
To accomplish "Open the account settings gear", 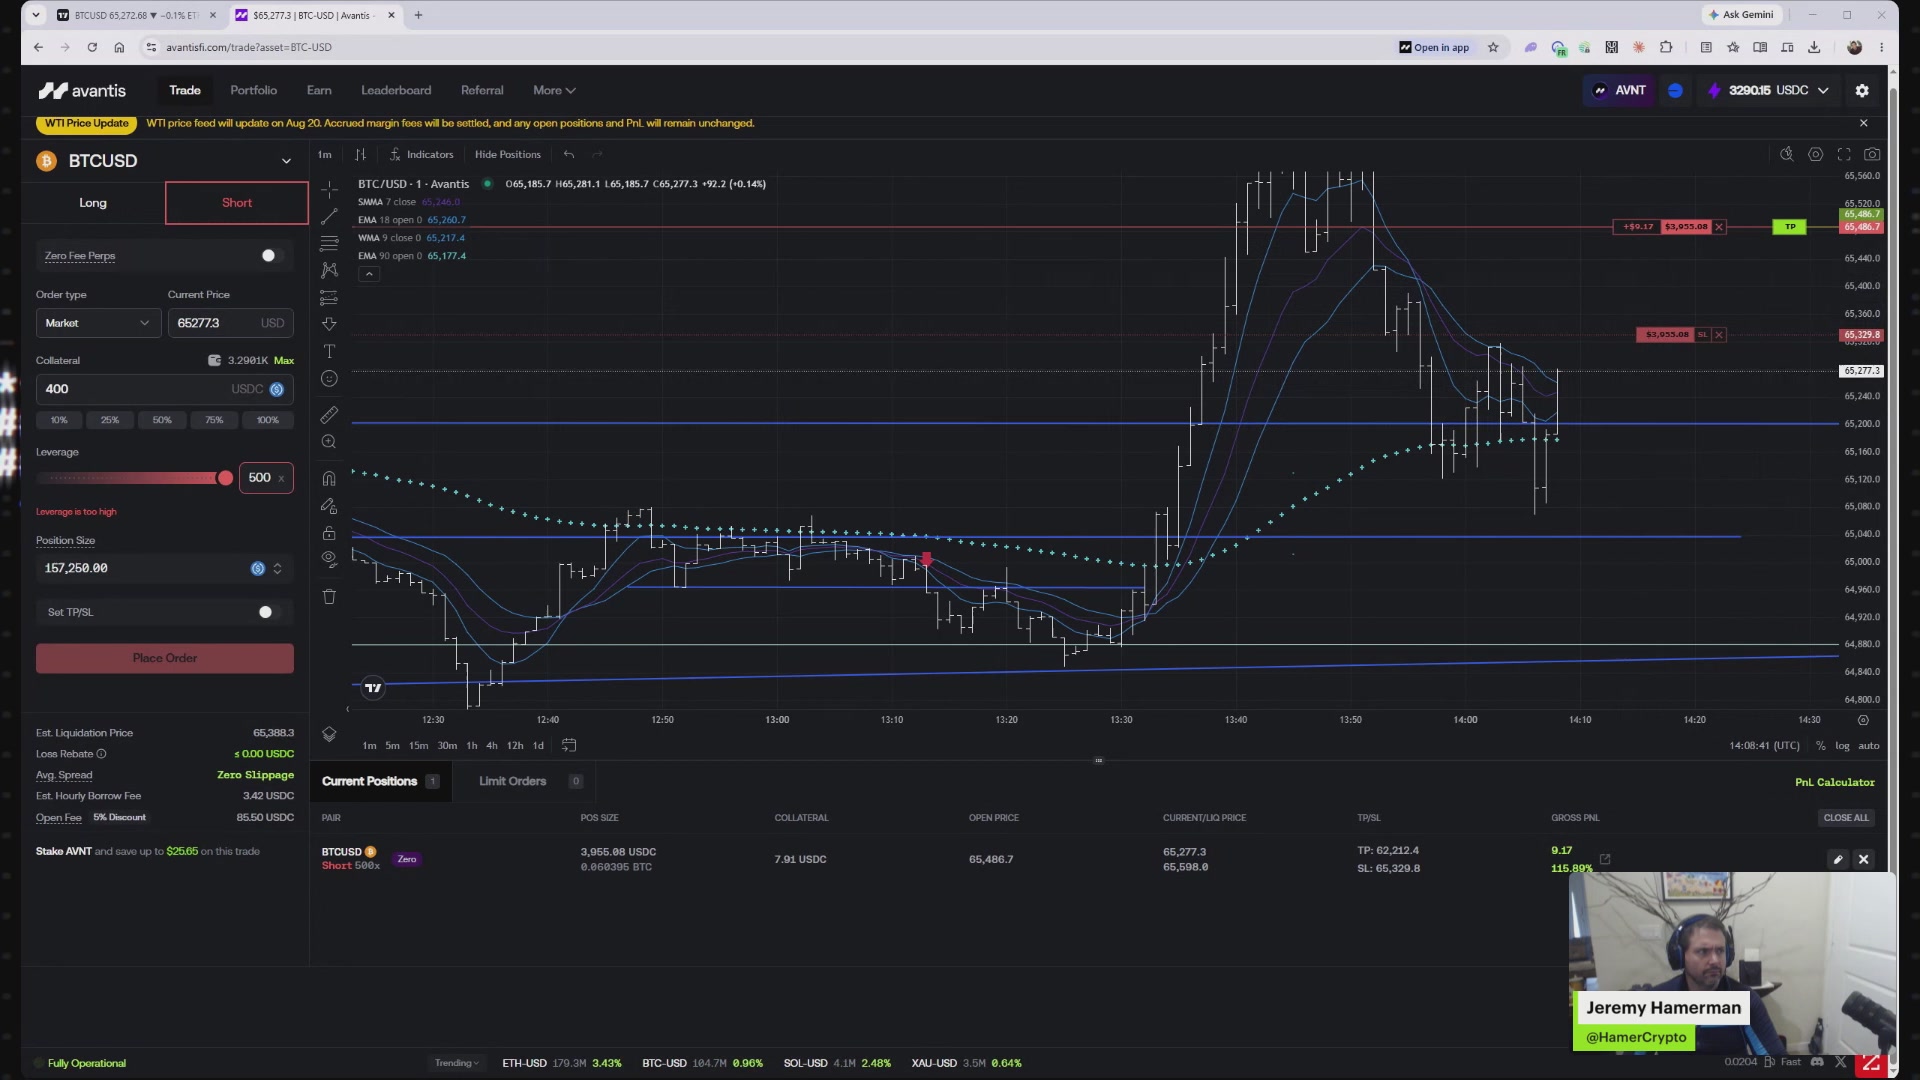I will pyautogui.click(x=1862, y=90).
